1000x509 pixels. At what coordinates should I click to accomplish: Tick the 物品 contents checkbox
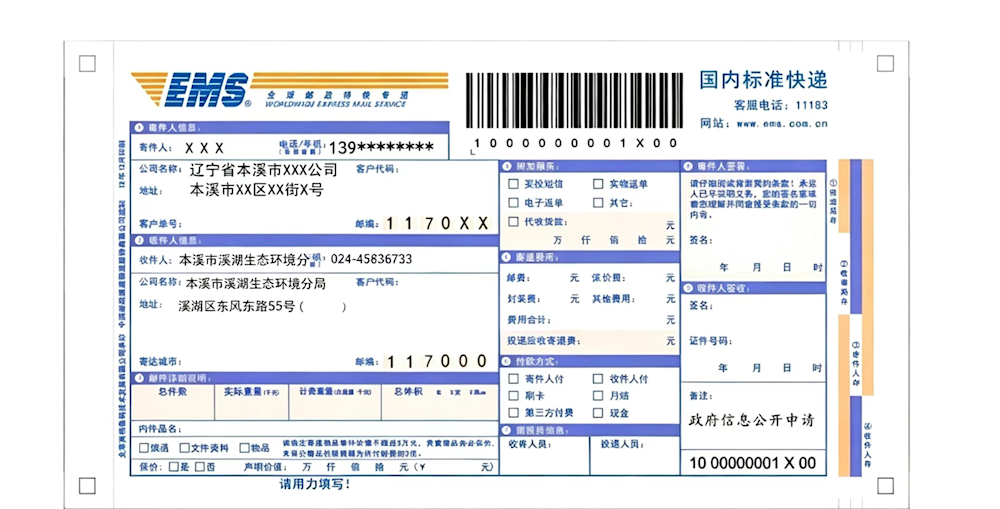point(244,448)
